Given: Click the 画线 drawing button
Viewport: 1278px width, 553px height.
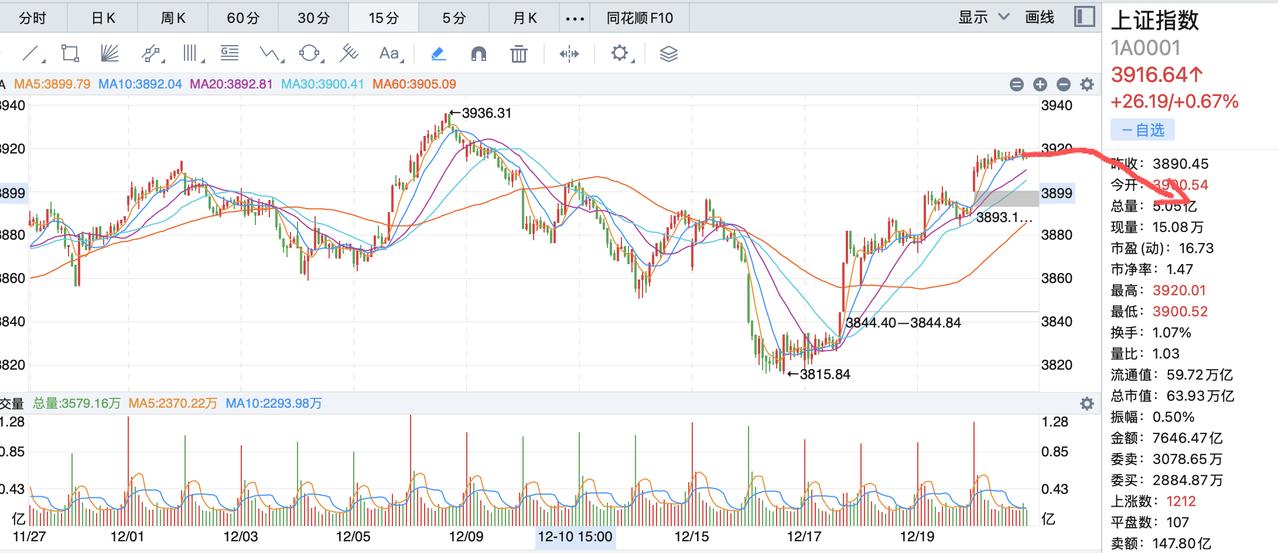Looking at the screenshot, I should 1040,17.
